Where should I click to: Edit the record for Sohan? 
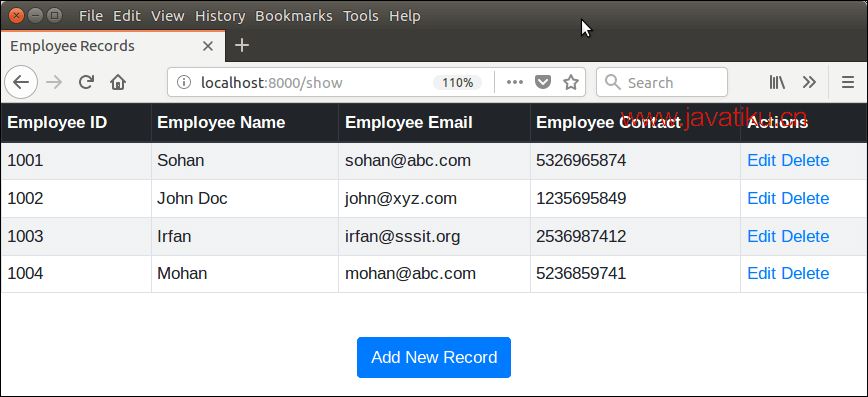pos(762,161)
